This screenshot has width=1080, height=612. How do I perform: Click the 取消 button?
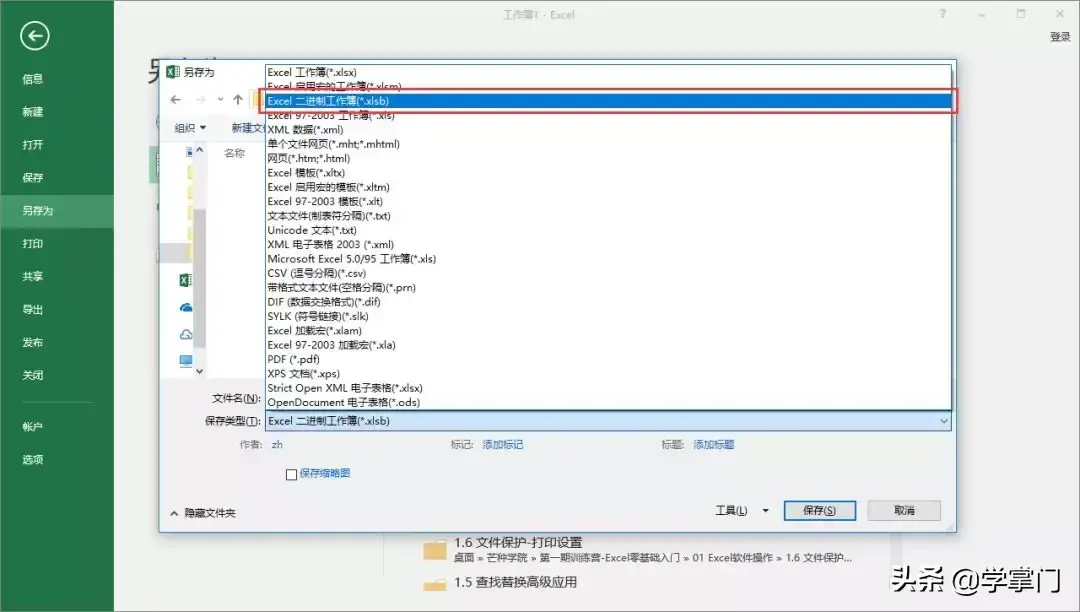click(904, 510)
